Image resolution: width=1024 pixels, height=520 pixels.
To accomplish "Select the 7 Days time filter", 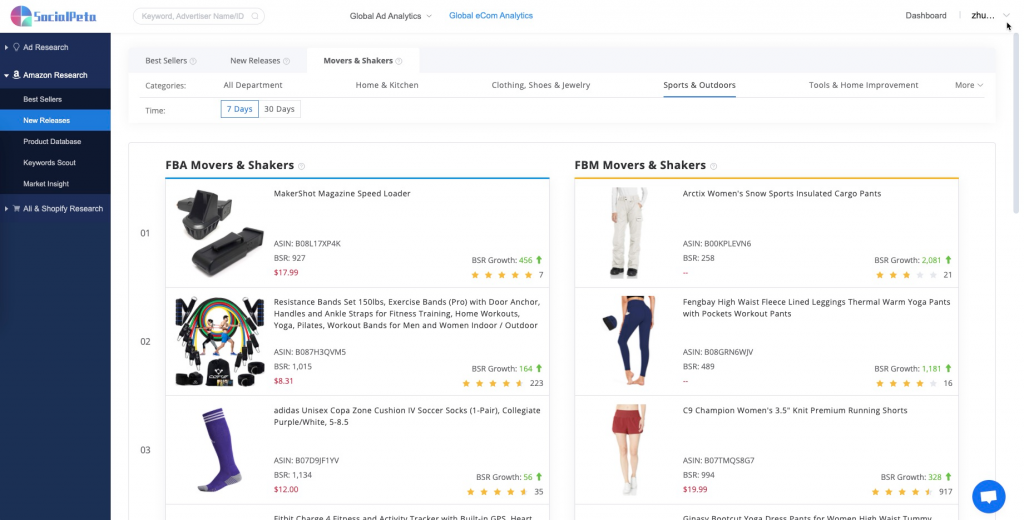I will [240, 109].
